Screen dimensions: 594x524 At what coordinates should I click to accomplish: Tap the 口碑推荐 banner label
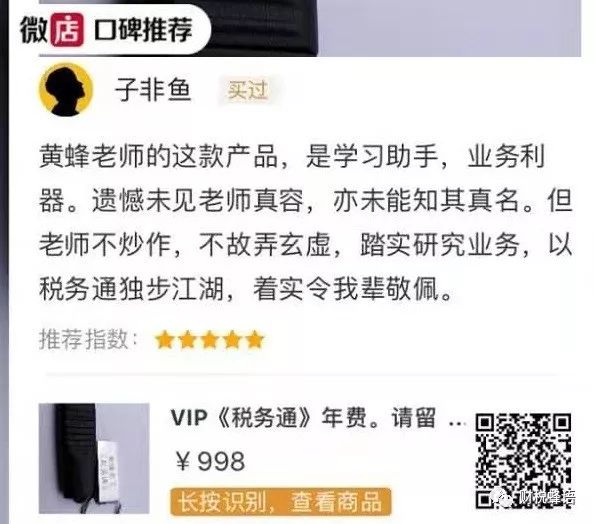pyautogui.click(x=144, y=30)
